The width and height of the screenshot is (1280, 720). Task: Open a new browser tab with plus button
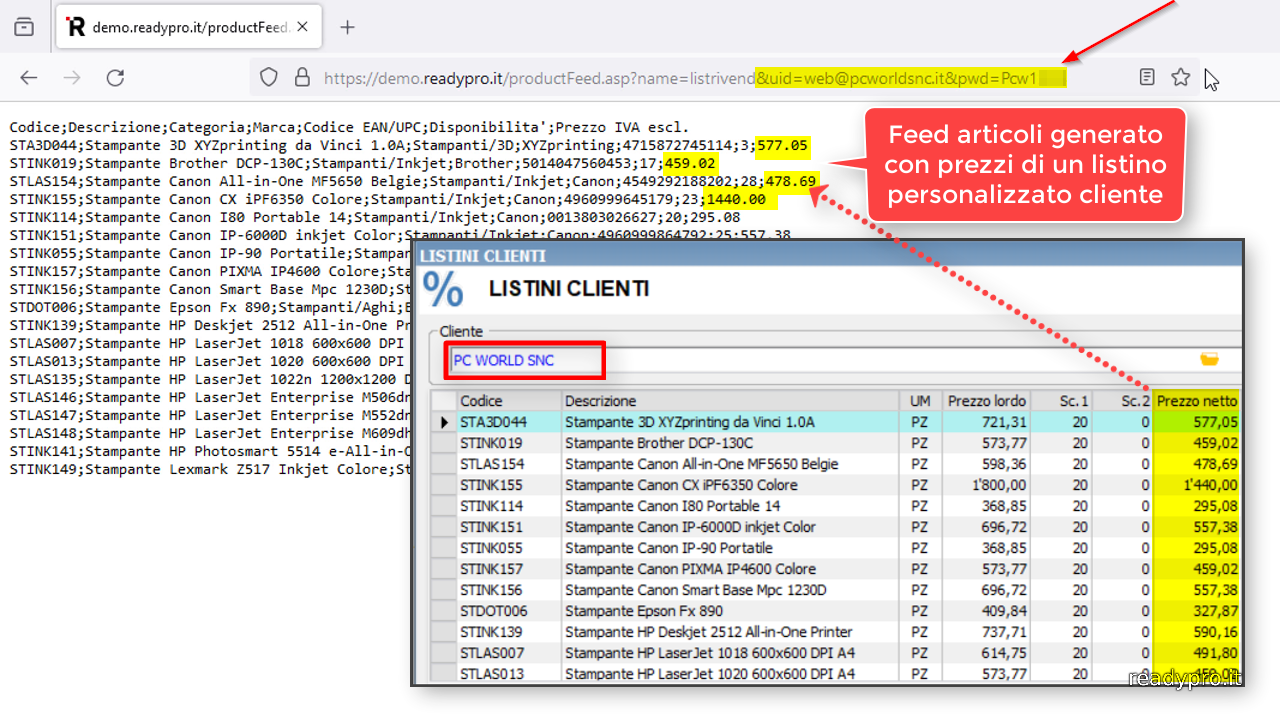click(x=347, y=27)
